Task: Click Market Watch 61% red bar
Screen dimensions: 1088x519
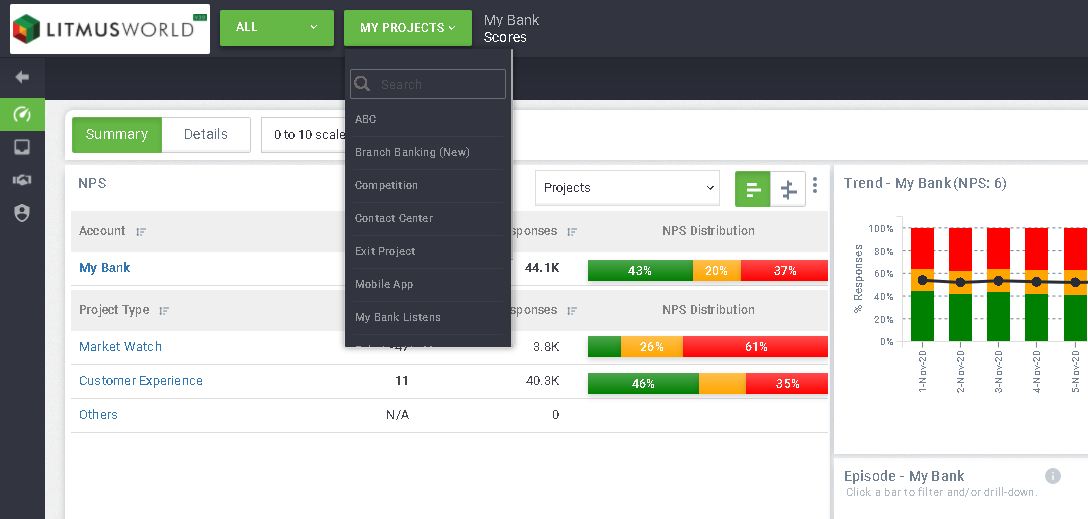Action: coord(756,346)
